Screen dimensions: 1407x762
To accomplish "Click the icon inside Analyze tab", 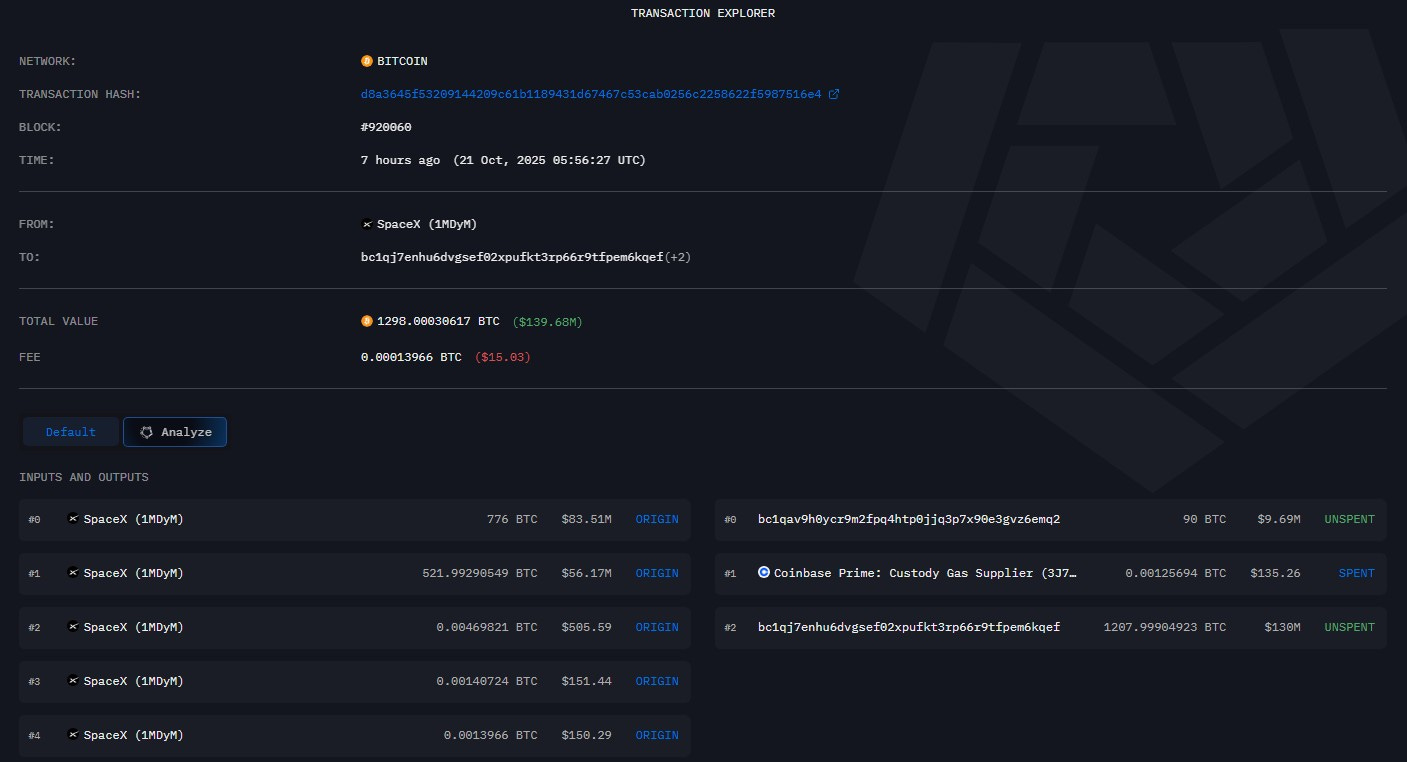I will tap(146, 432).
